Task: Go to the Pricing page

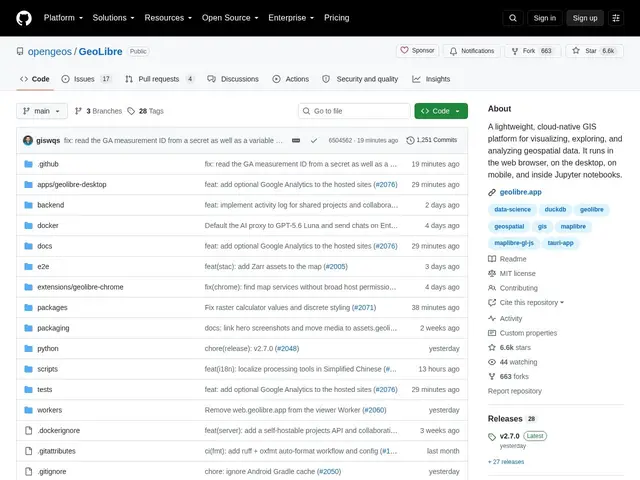Action: pyautogui.click(x=337, y=18)
